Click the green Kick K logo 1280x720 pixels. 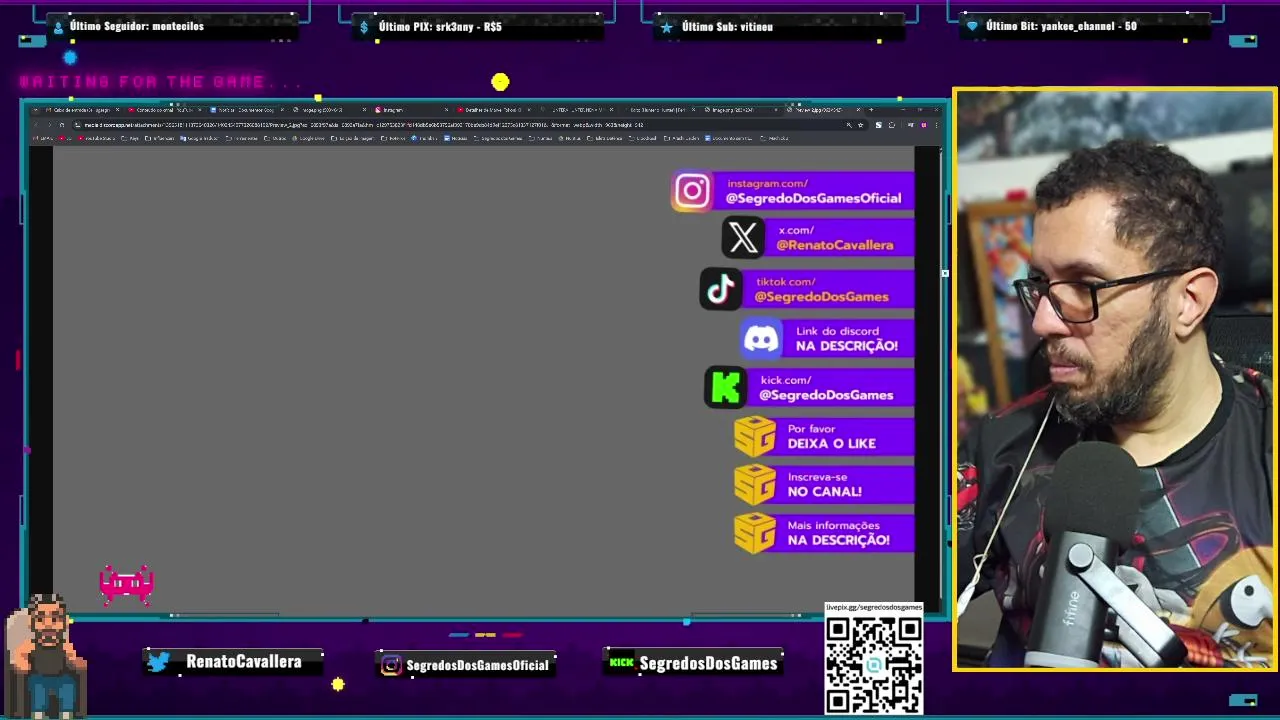point(726,388)
